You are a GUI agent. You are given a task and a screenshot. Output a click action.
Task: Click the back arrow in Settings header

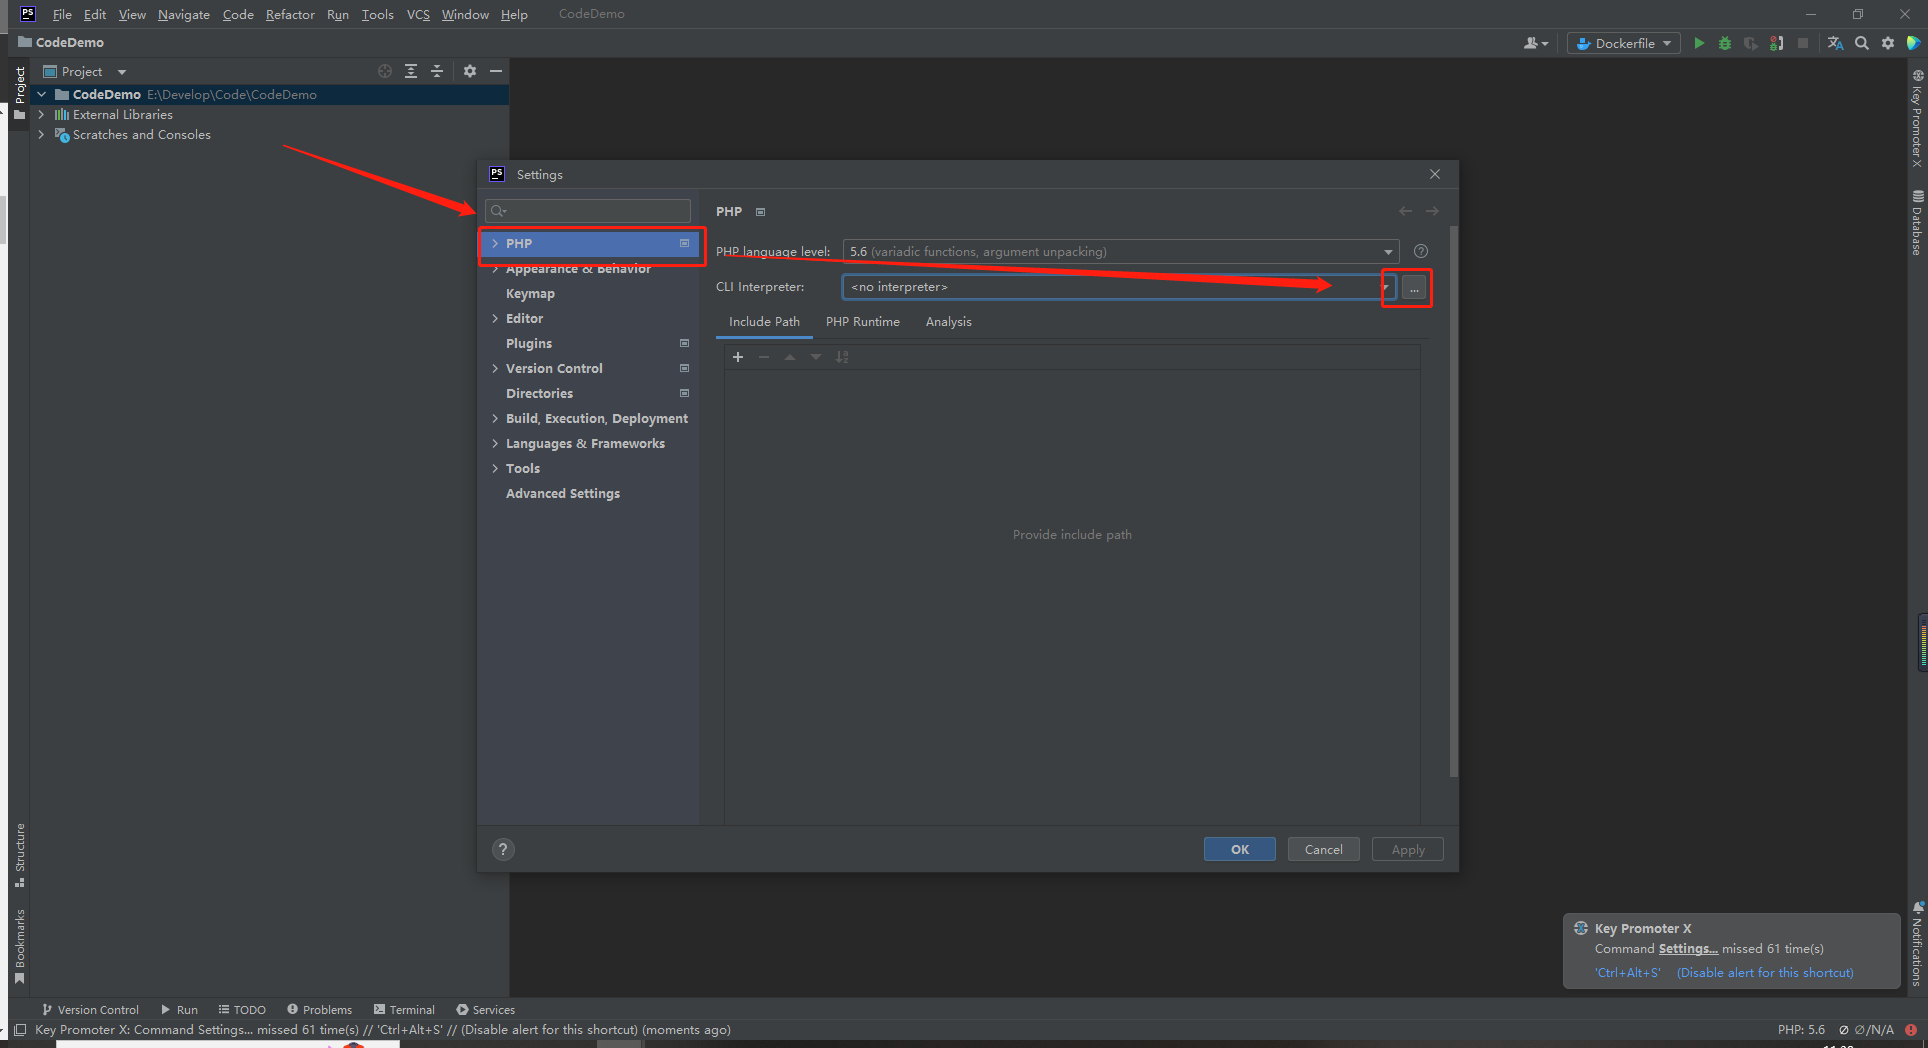pyautogui.click(x=1405, y=211)
